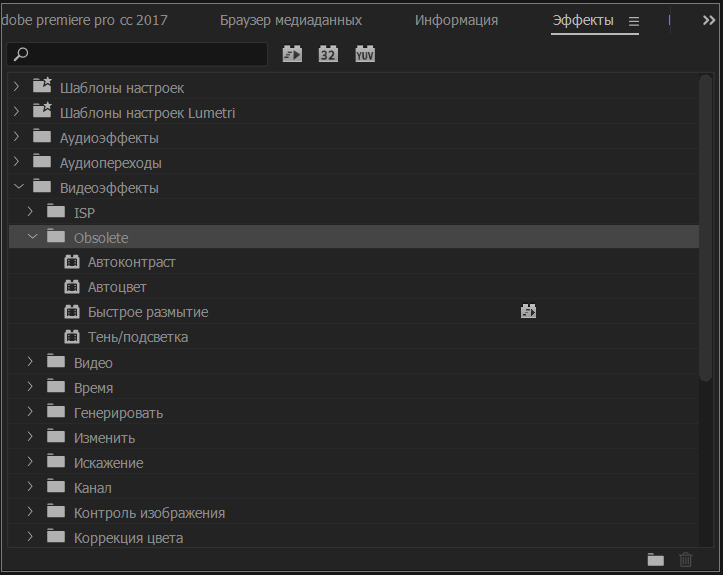Click the Видео folder icon
The image size is (723, 575).
coord(56,361)
